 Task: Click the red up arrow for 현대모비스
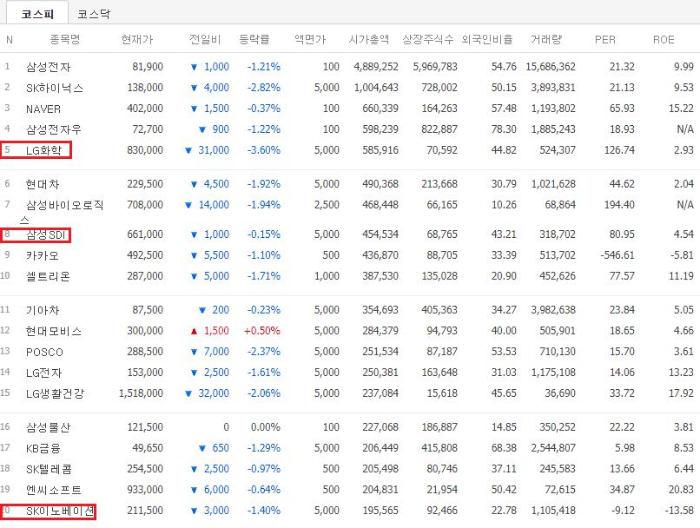[x=194, y=331]
